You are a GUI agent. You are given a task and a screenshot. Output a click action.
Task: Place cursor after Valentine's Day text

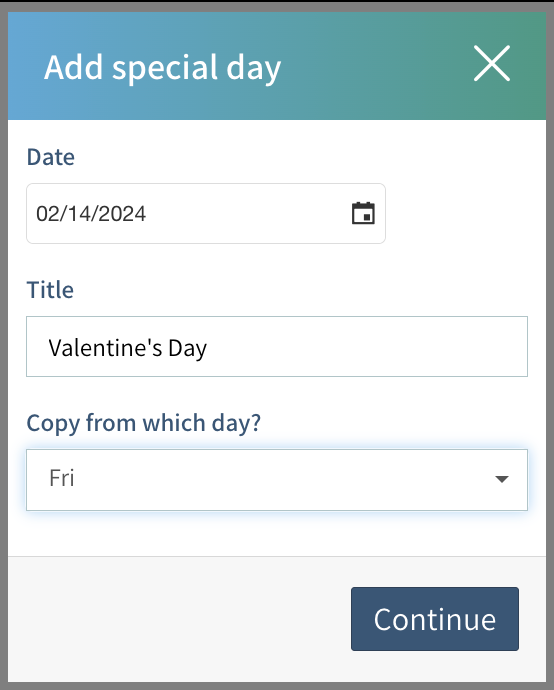208,348
